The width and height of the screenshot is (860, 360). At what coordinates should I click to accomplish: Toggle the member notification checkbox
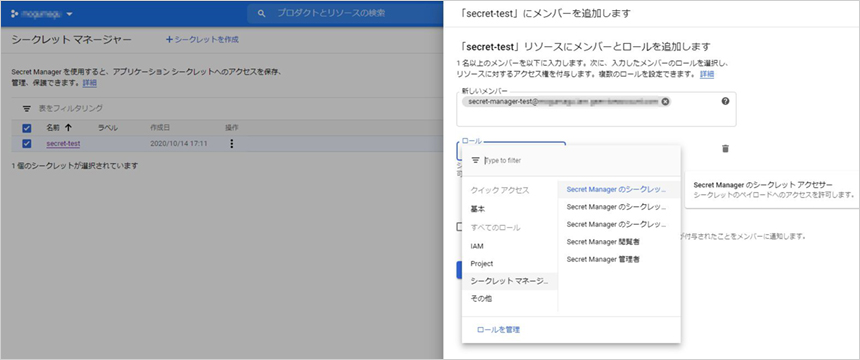tap(460, 227)
